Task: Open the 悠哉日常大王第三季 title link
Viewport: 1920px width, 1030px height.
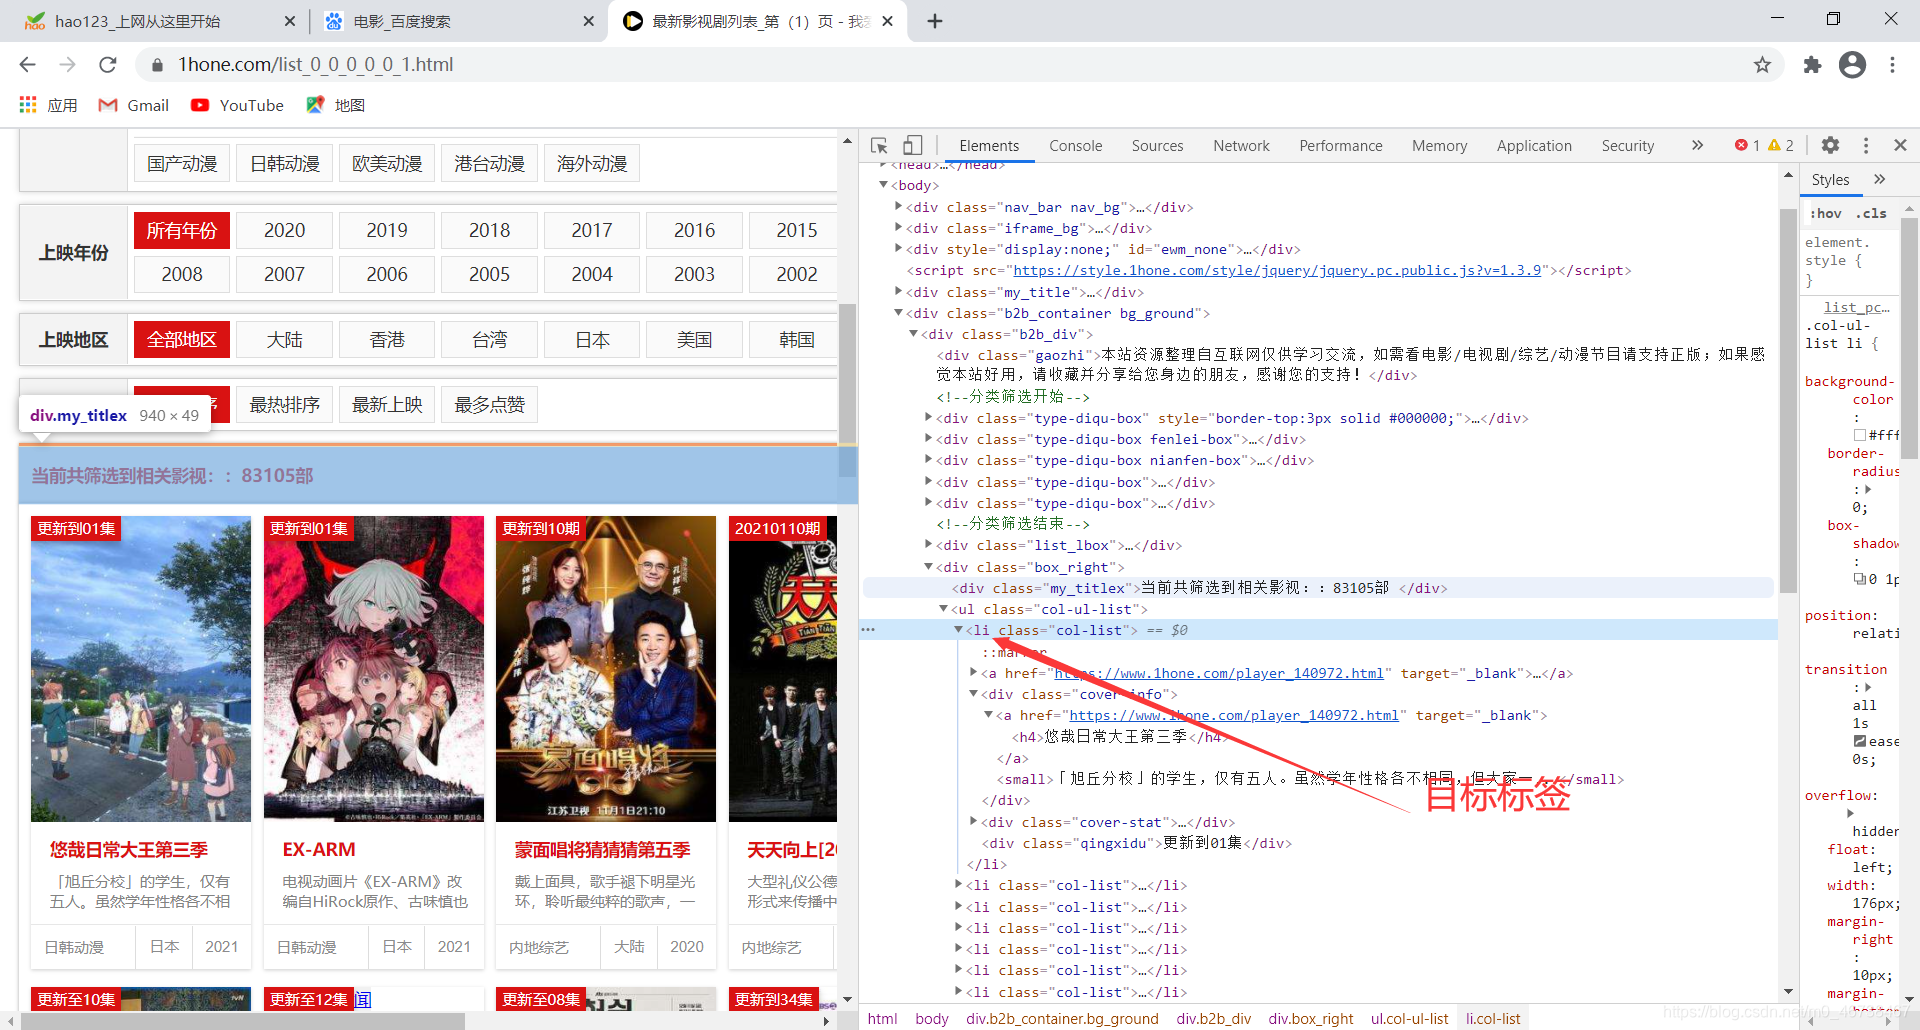Action: [129, 850]
